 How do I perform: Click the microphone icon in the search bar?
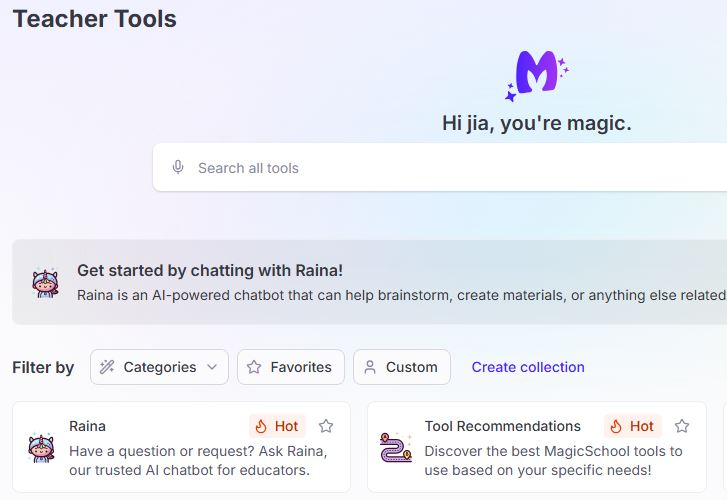pyautogui.click(x=178, y=168)
